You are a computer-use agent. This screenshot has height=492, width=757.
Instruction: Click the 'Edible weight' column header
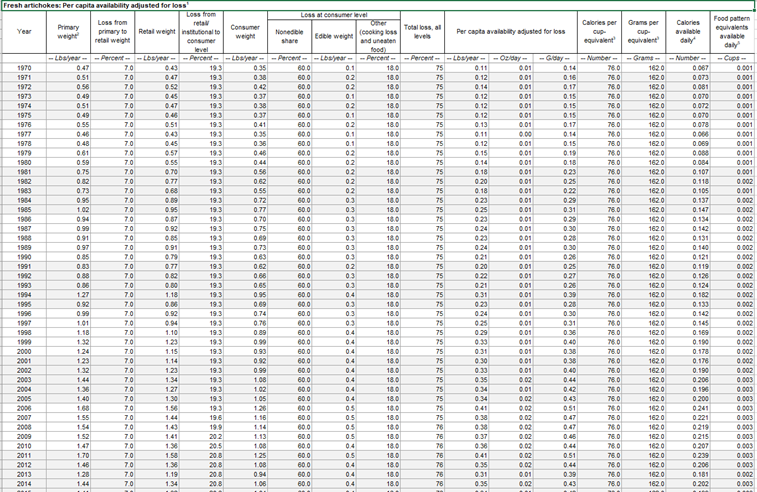pyautogui.click(x=334, y=37)
